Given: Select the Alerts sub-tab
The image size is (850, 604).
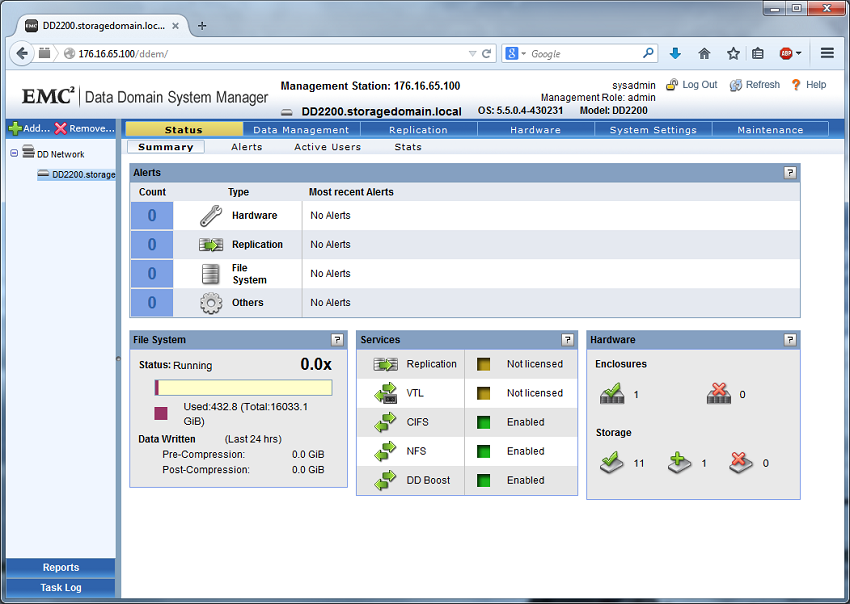Looking at the screenshot, I should (247, 147).
